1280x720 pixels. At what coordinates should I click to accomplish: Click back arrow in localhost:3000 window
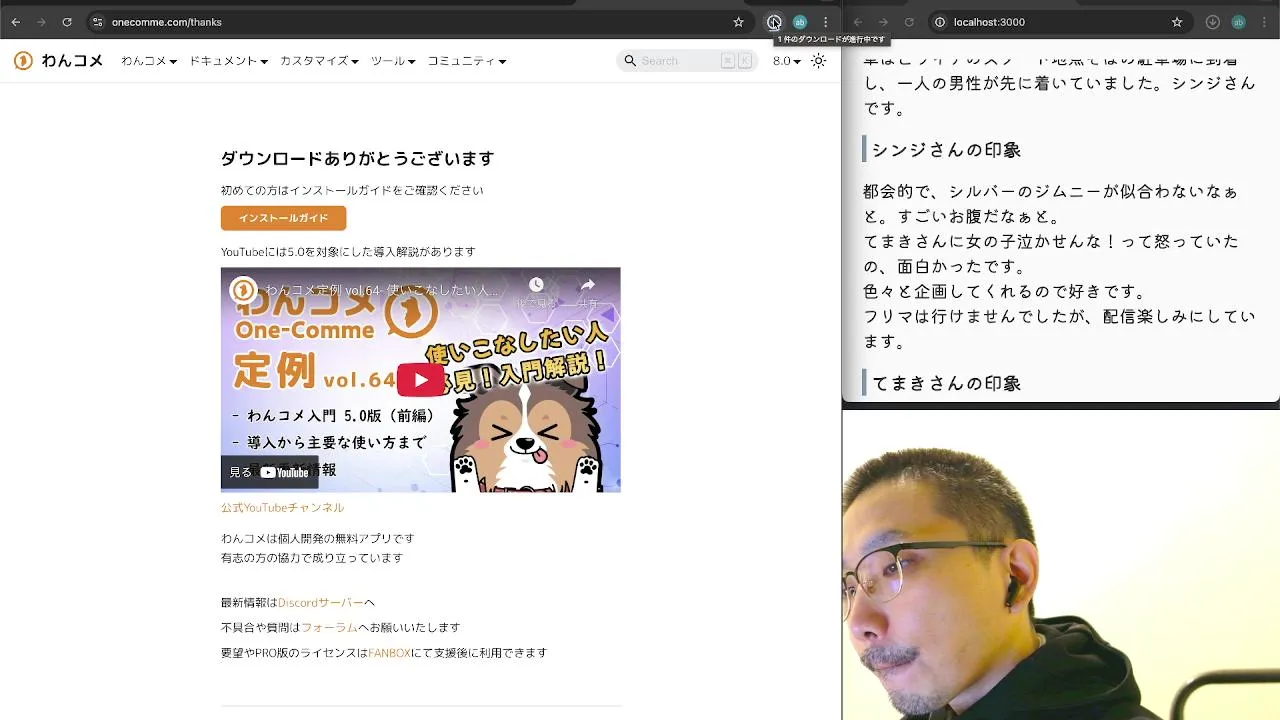click(858, 22)
